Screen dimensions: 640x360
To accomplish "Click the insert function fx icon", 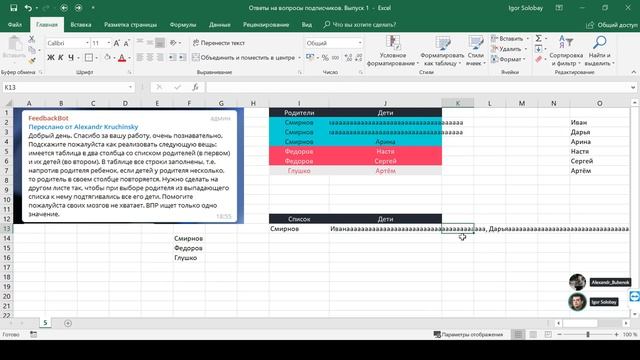I will 196,87.
